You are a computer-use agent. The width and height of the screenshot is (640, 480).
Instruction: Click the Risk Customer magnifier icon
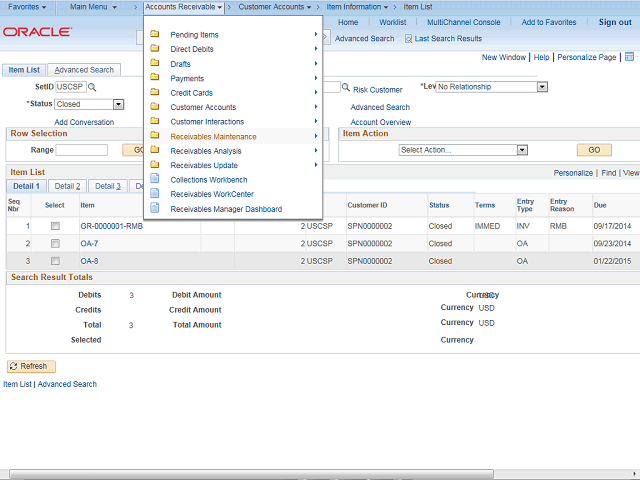[x=345, y=88]
